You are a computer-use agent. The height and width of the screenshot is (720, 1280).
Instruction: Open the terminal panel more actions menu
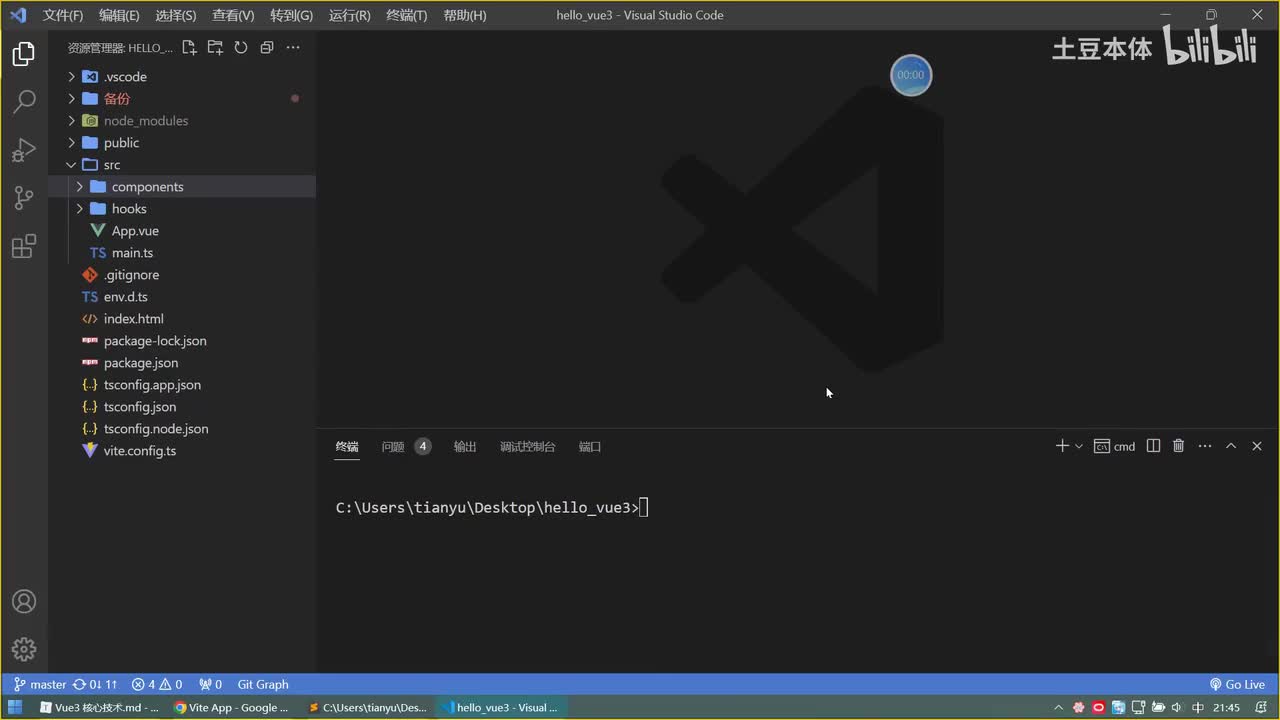1205,446
